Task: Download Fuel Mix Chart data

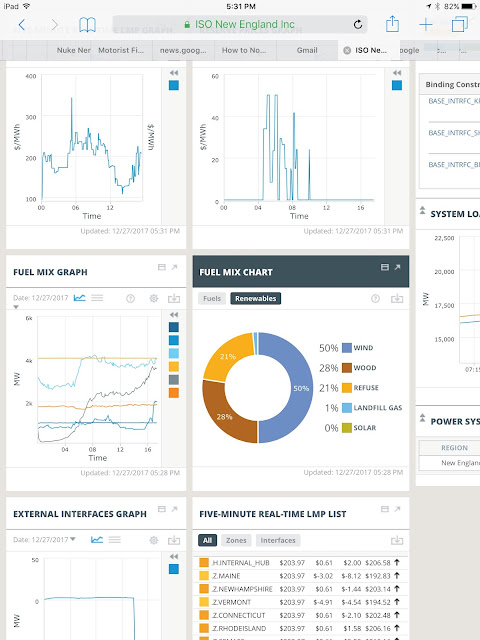Action: click(397, 298)
